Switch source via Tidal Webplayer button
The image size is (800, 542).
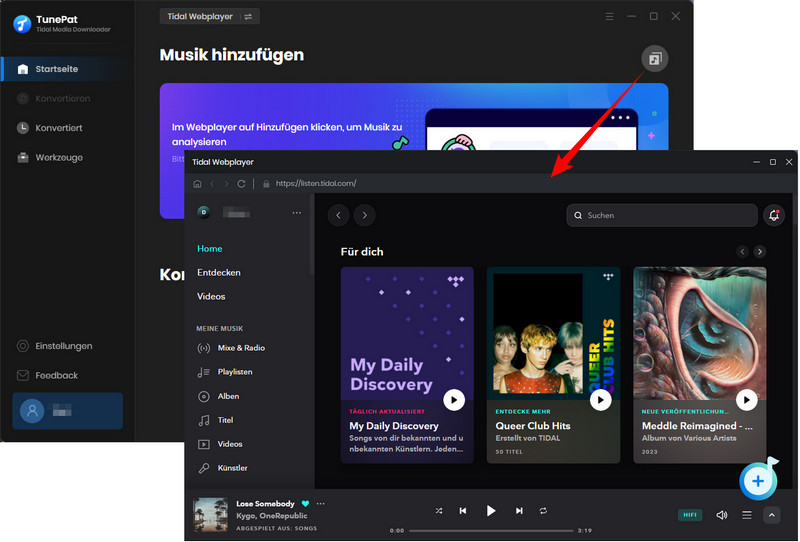pos(209,16)
